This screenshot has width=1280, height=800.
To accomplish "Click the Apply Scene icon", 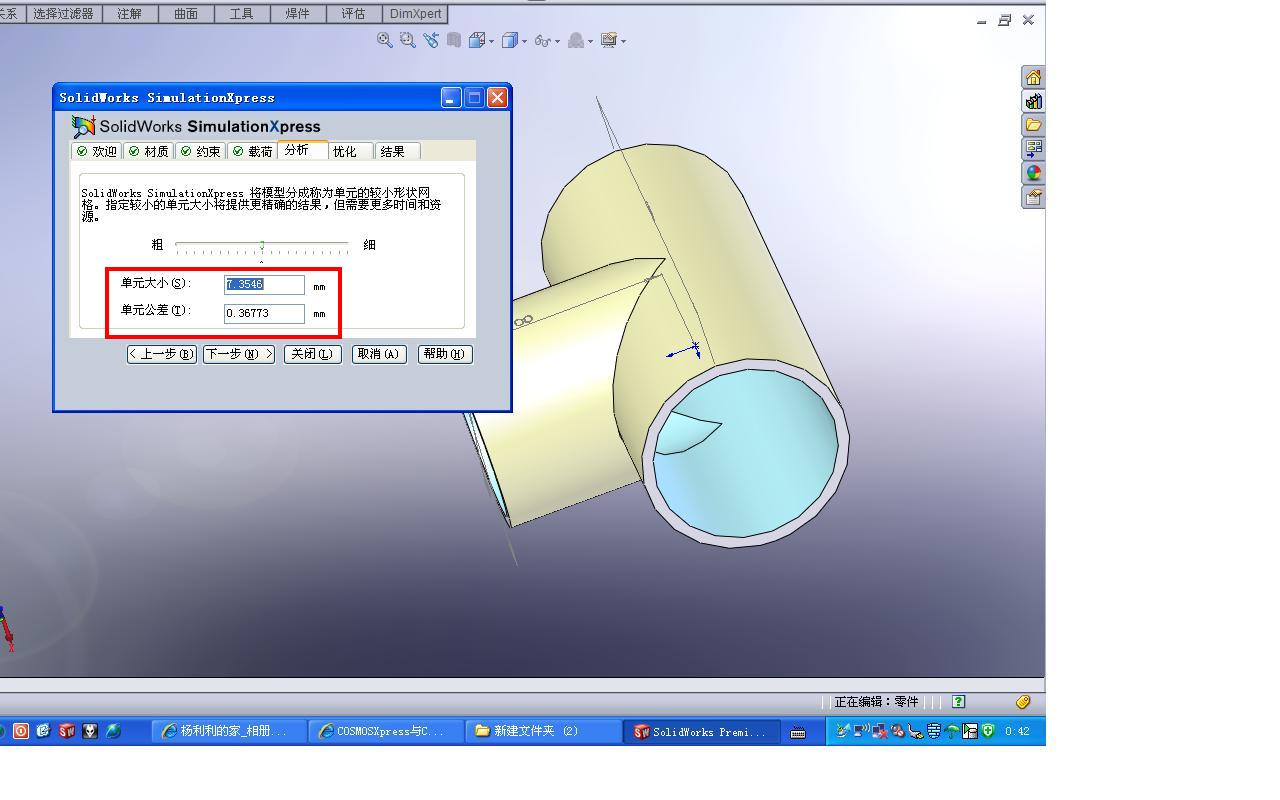I will (x=576, y=40).
